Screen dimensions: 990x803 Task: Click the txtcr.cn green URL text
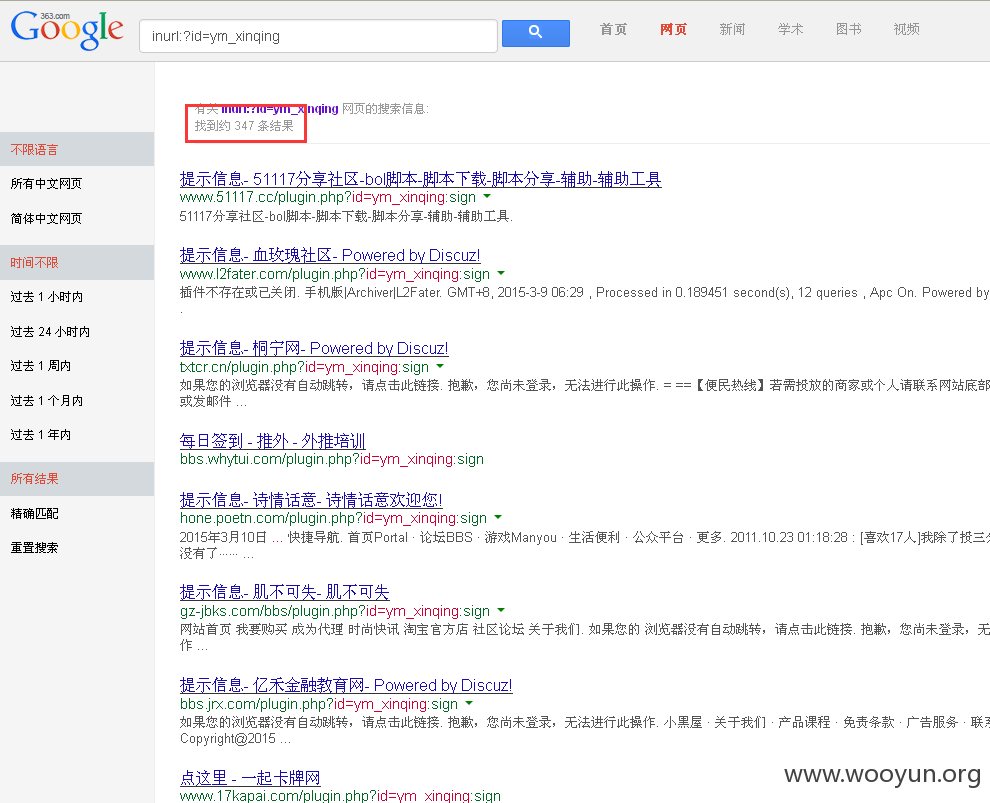304,367
